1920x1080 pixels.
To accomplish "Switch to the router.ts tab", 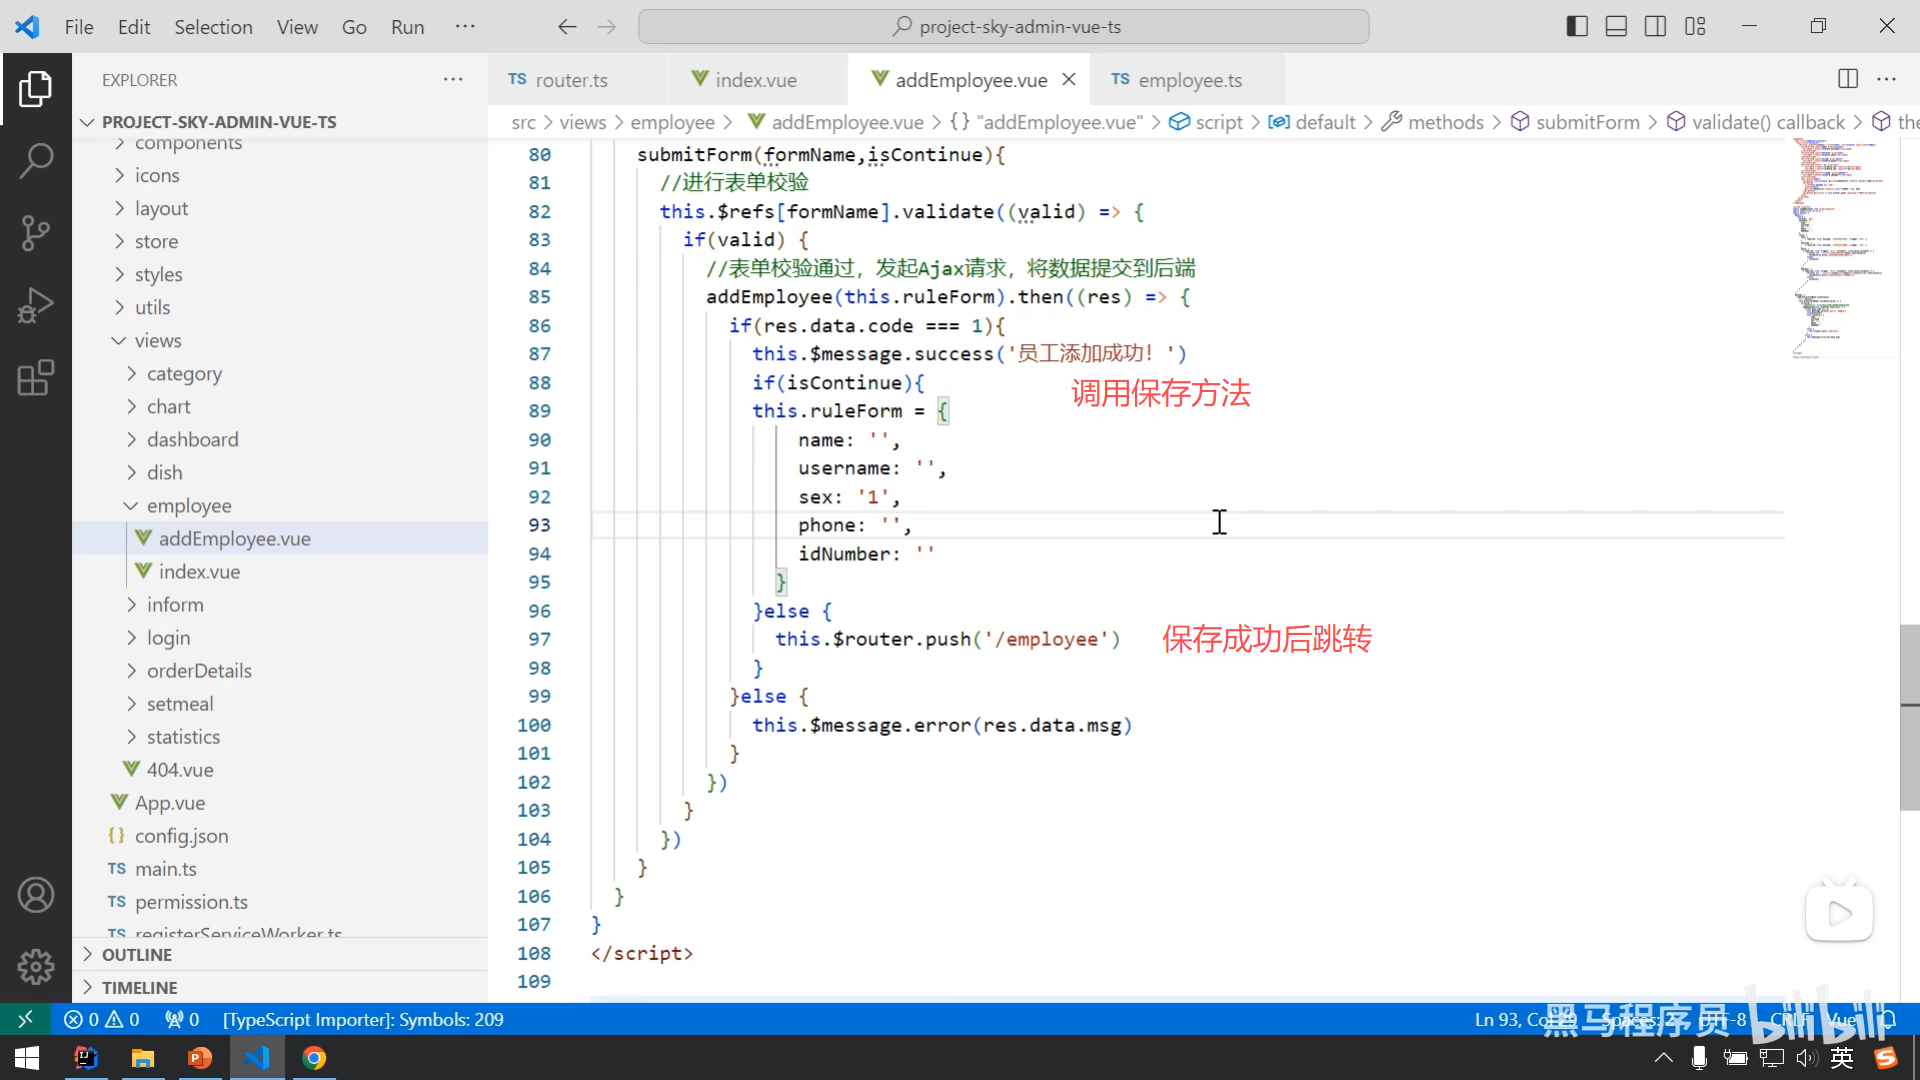I will [x=571, y=80].
